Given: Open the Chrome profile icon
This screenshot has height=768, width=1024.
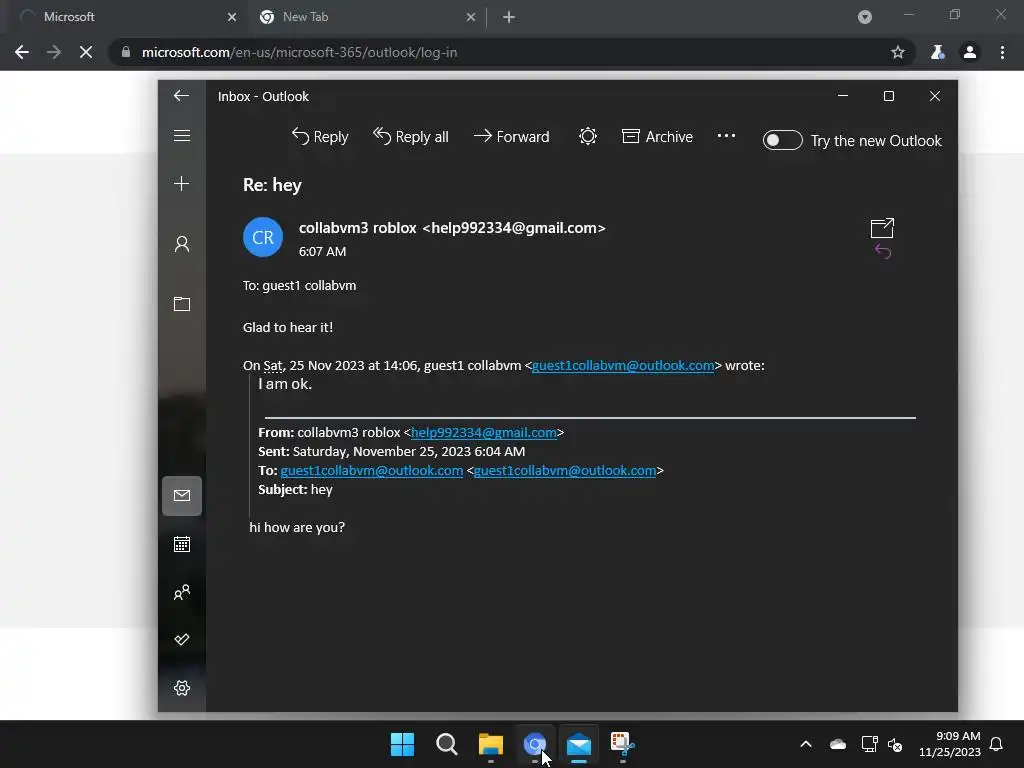Looking at the screenshot, I should pyautogui.click(x=970, y=52).
